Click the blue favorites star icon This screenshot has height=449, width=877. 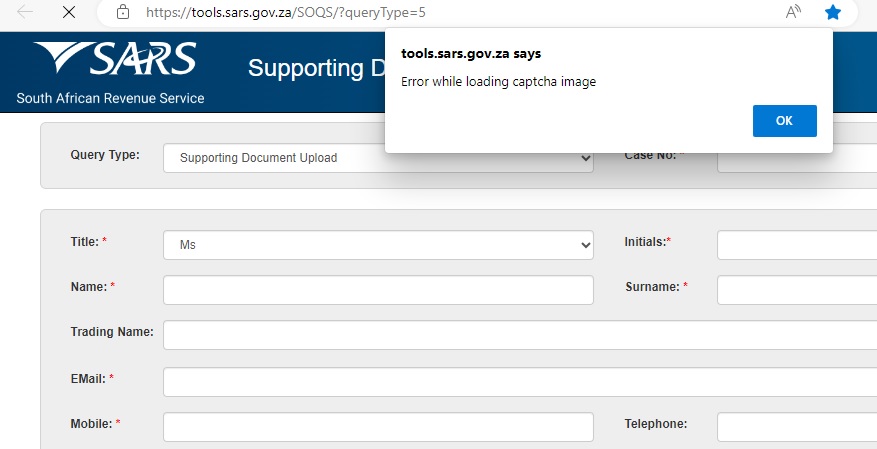[833, 12]
